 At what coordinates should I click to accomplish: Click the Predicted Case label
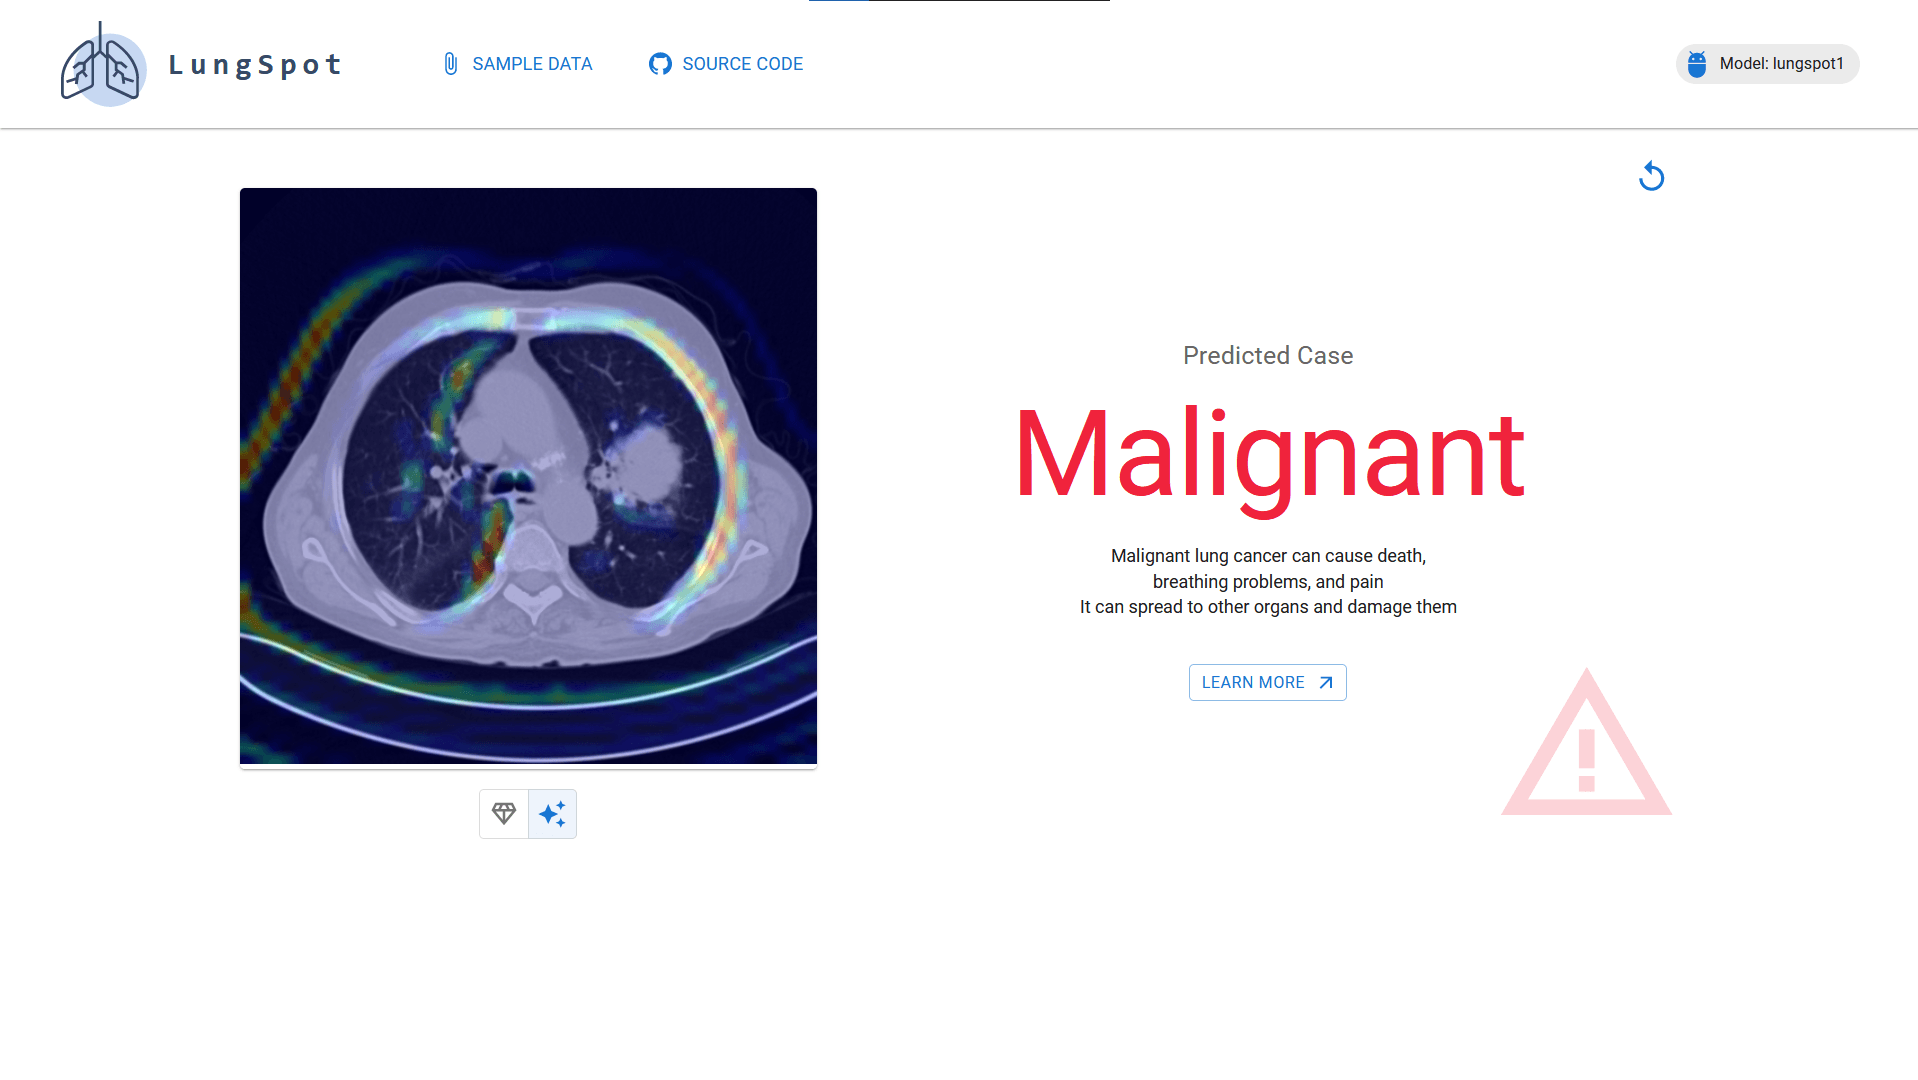click(1267, 356)
